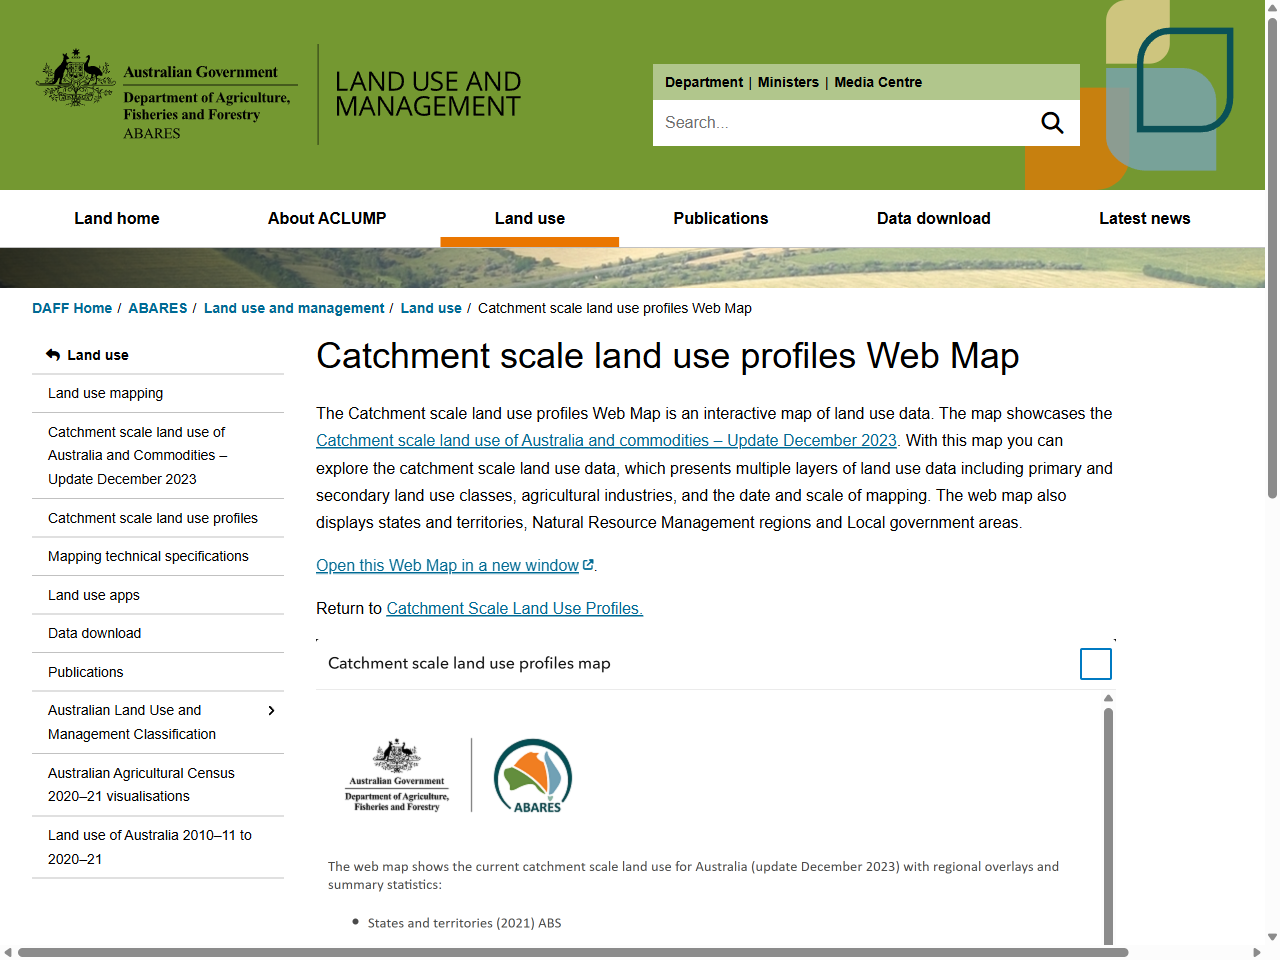The width and height of the screenshot is (1280, 960).
Task: Expand Australian Land Use and Management Classification chevron
Action: click(x=271, y=711)
